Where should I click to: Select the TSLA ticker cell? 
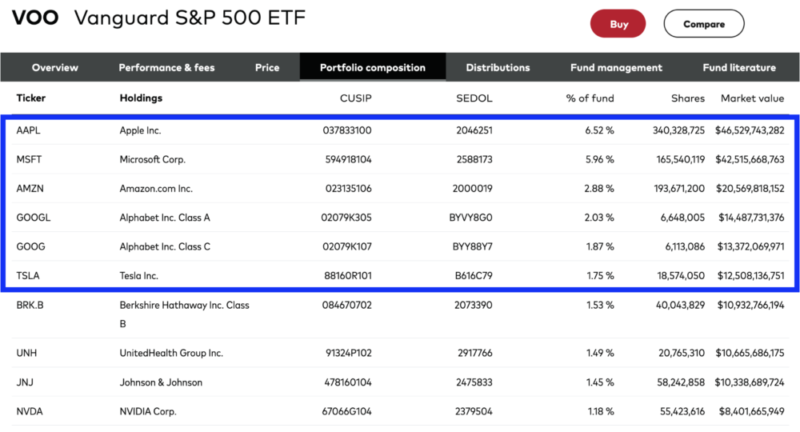[x=28, y=276]
